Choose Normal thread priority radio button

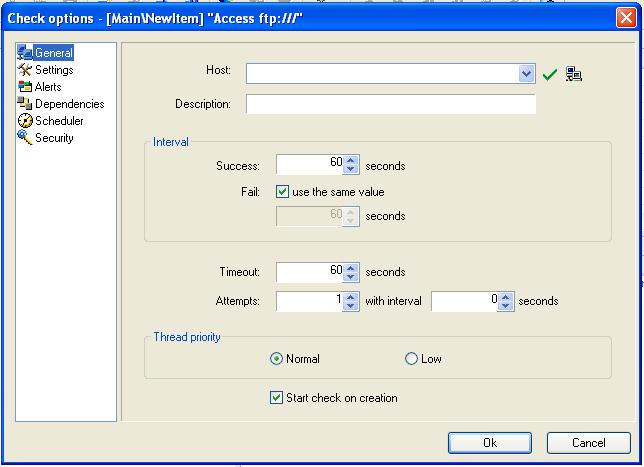point(276,359)
